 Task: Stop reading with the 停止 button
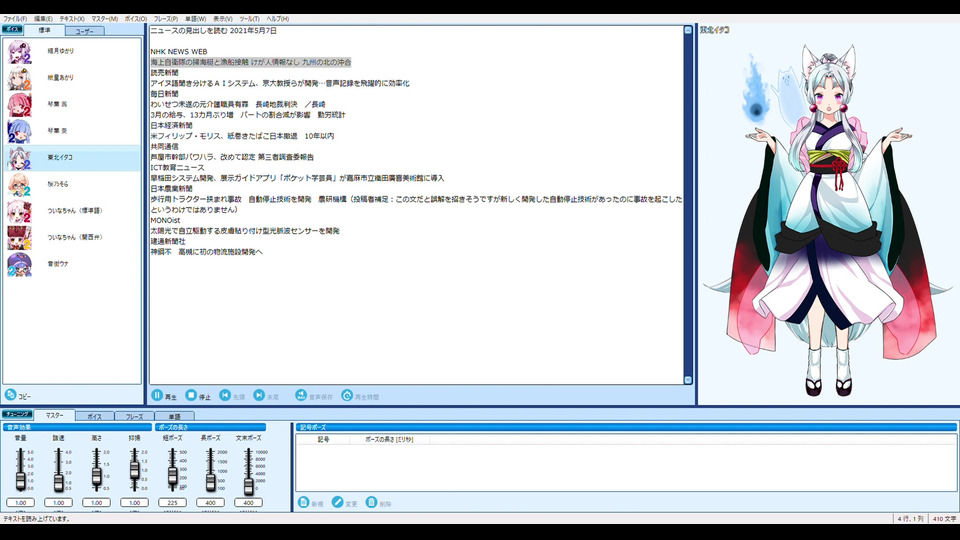point(191,396)
